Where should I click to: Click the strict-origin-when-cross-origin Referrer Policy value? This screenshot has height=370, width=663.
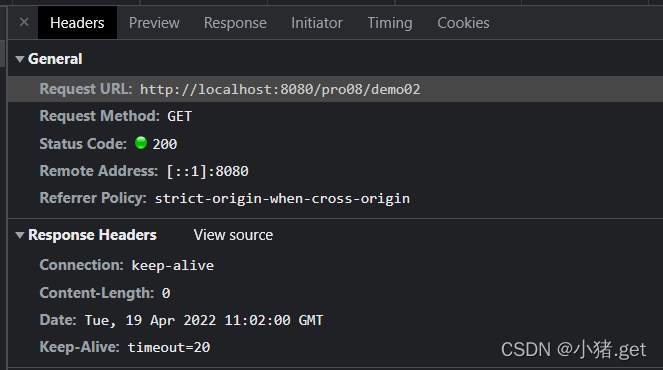point(282,198)
